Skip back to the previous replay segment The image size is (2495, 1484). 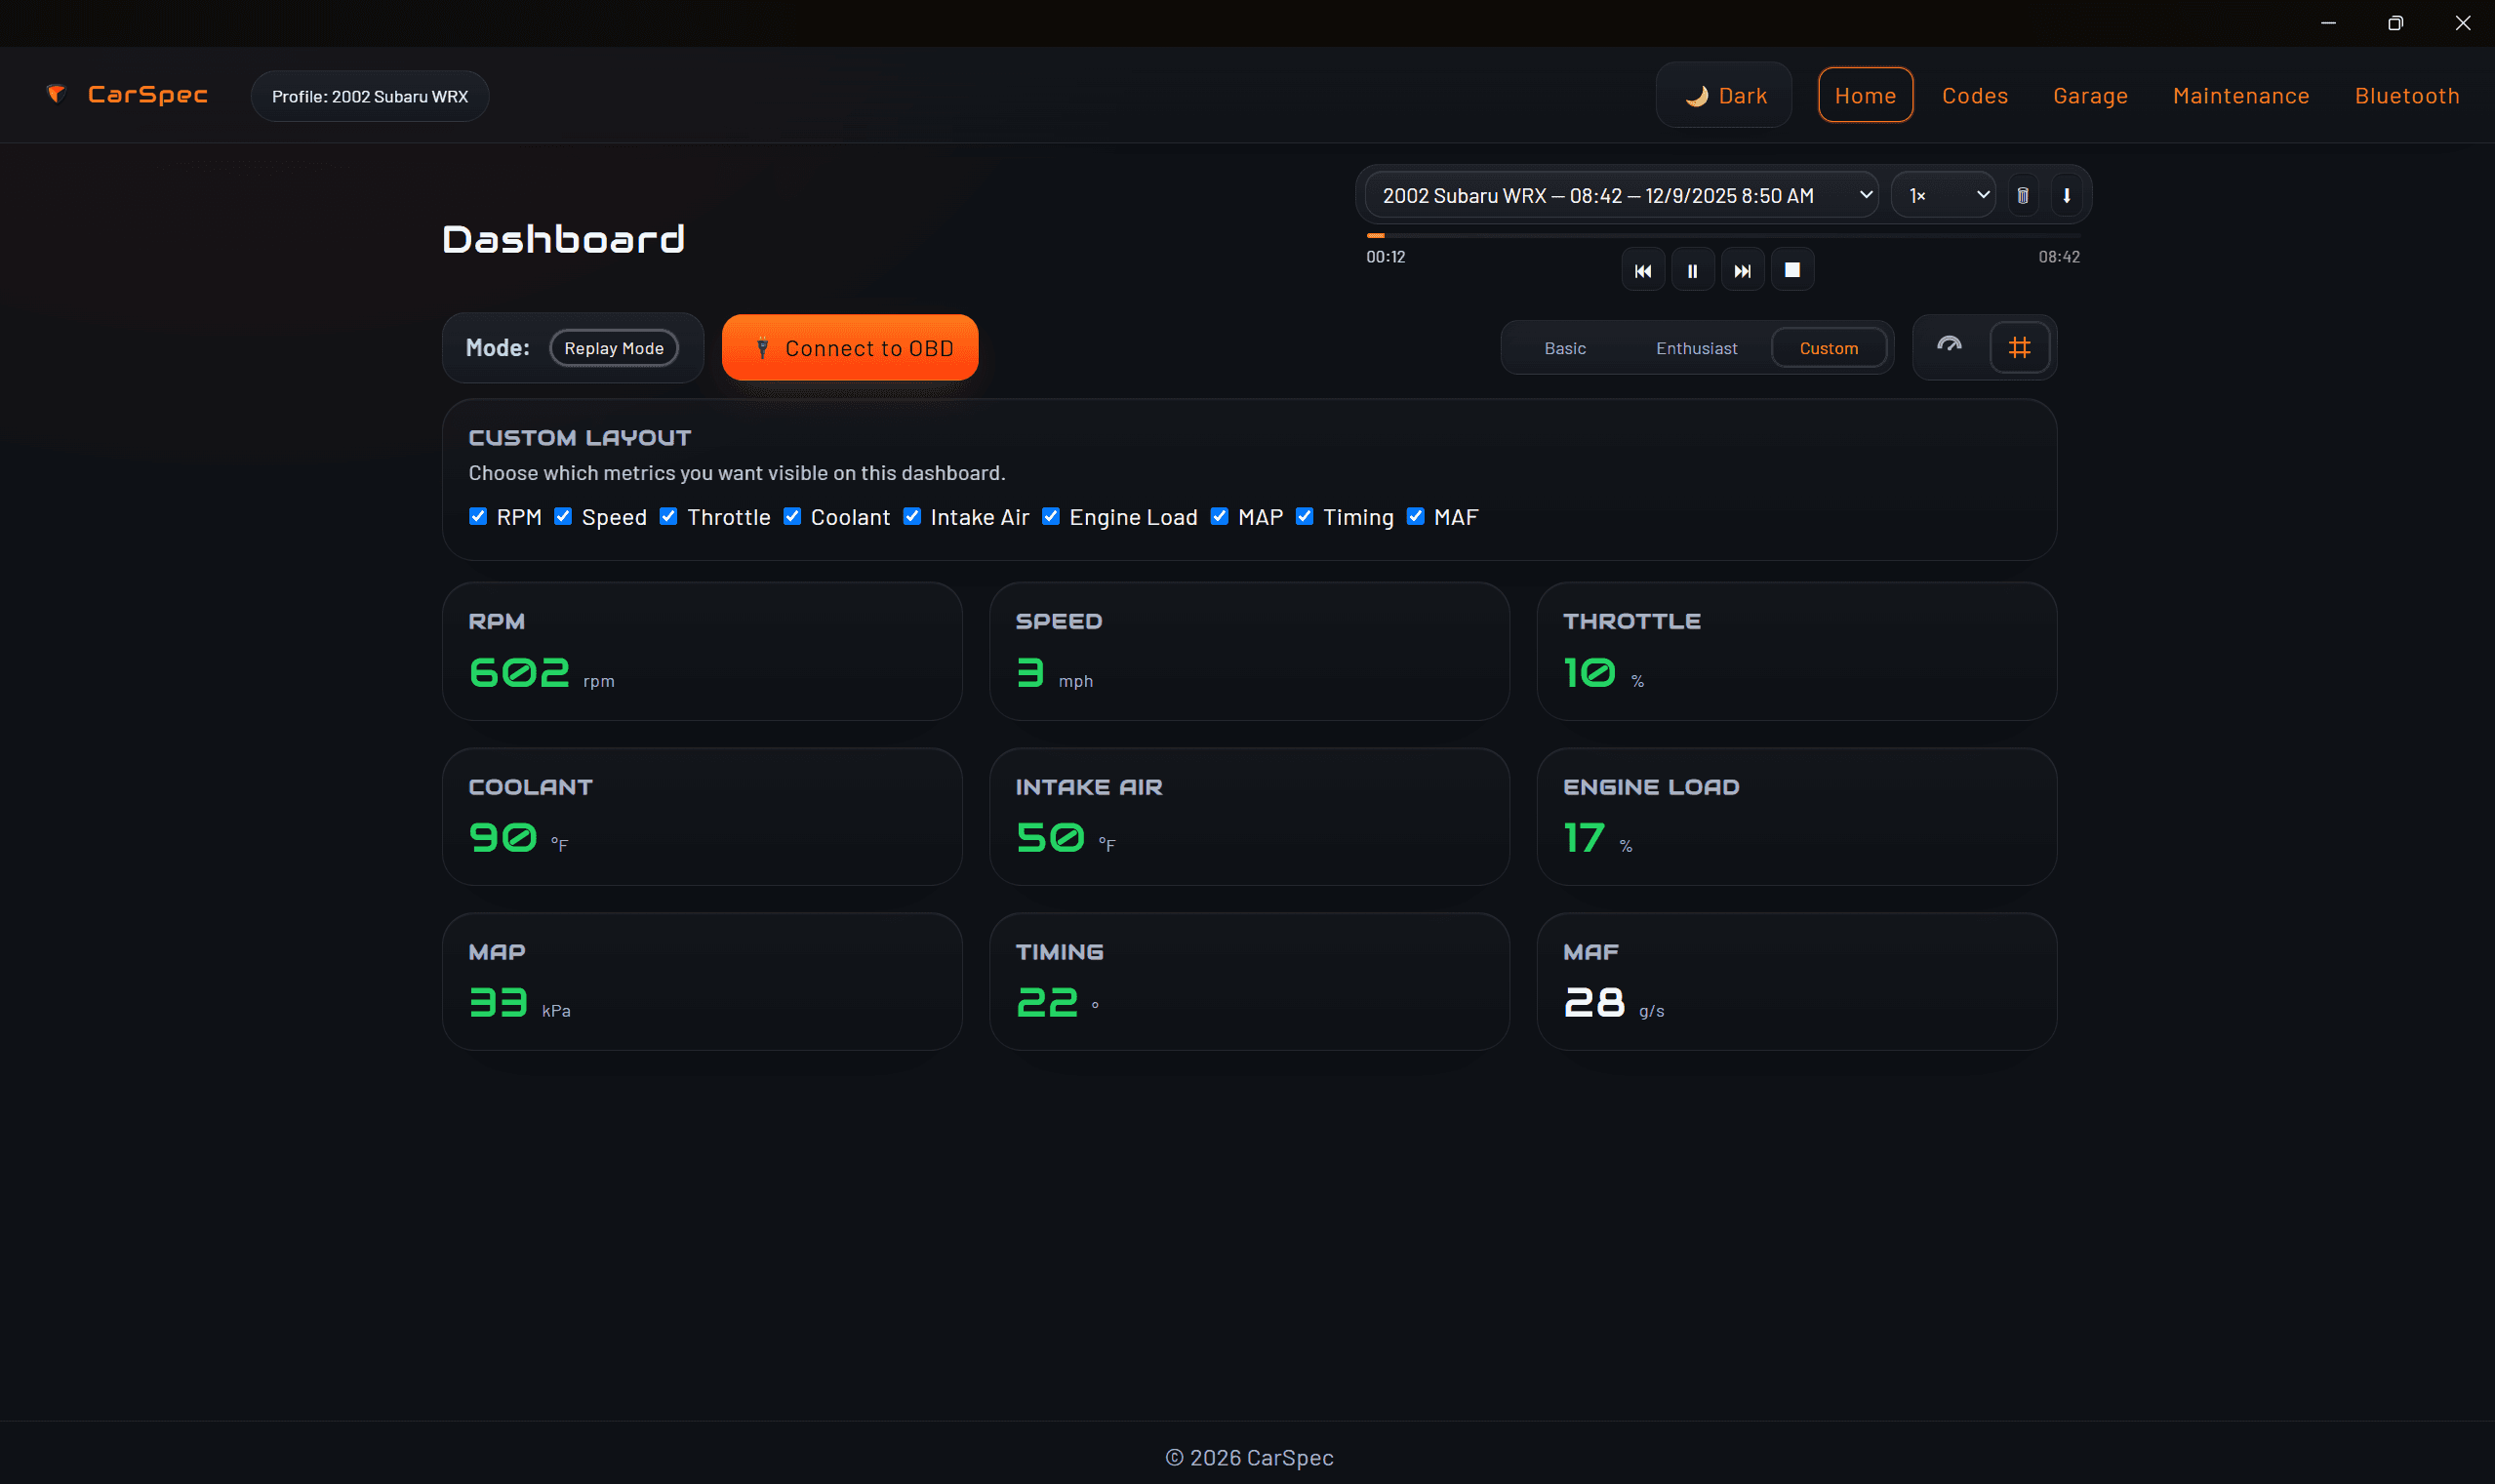[x=1643, y=270]
